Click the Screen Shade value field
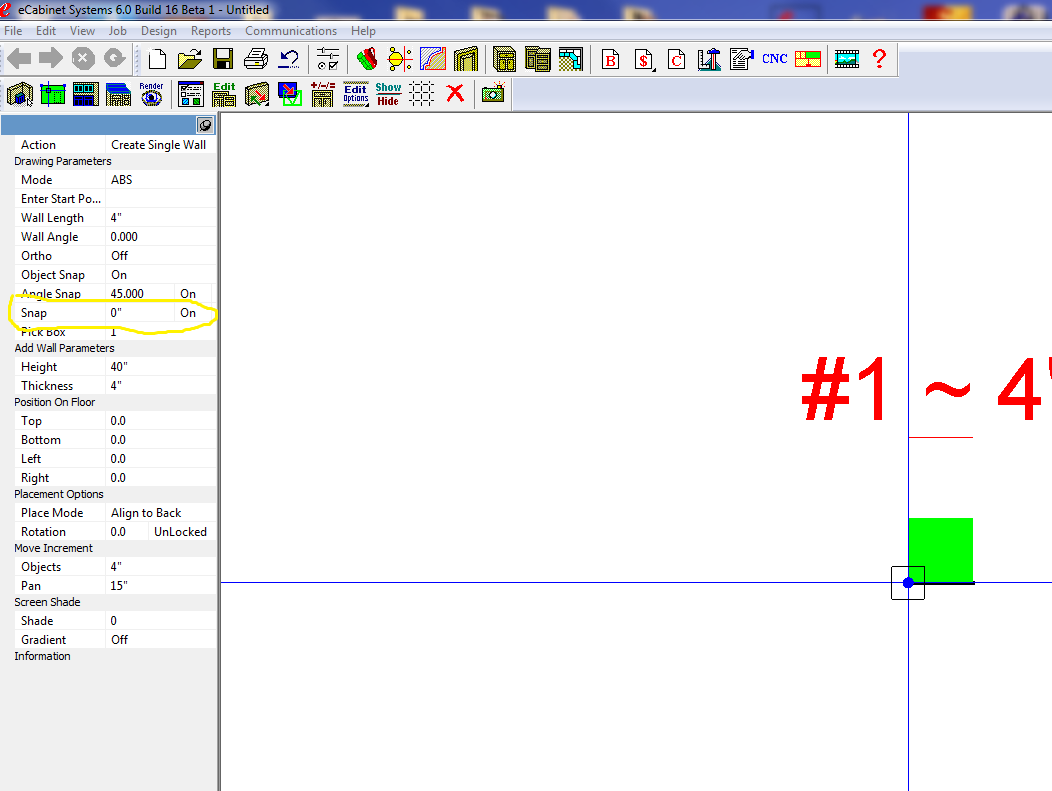The image size is (1052, 791). coord(160,621)
